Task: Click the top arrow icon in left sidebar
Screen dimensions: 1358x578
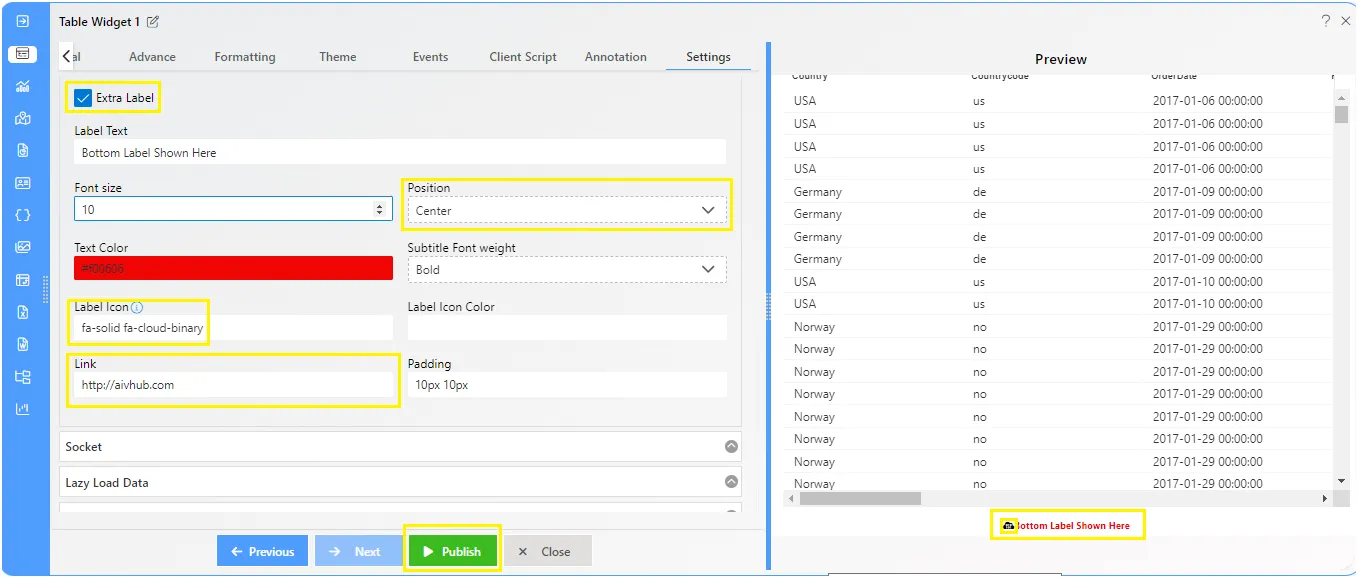Action: (23, 21)
